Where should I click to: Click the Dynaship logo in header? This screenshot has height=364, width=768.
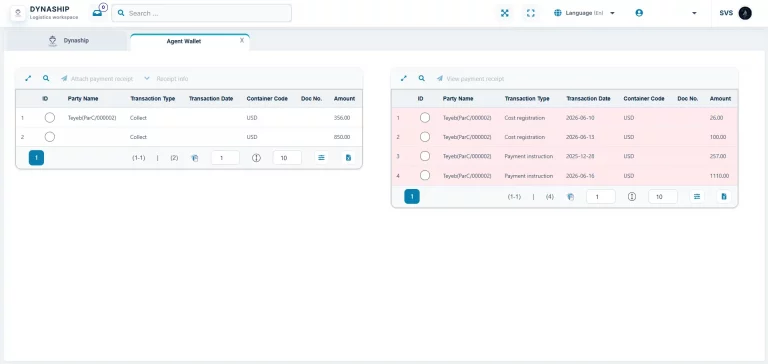[x=18, y=13]
